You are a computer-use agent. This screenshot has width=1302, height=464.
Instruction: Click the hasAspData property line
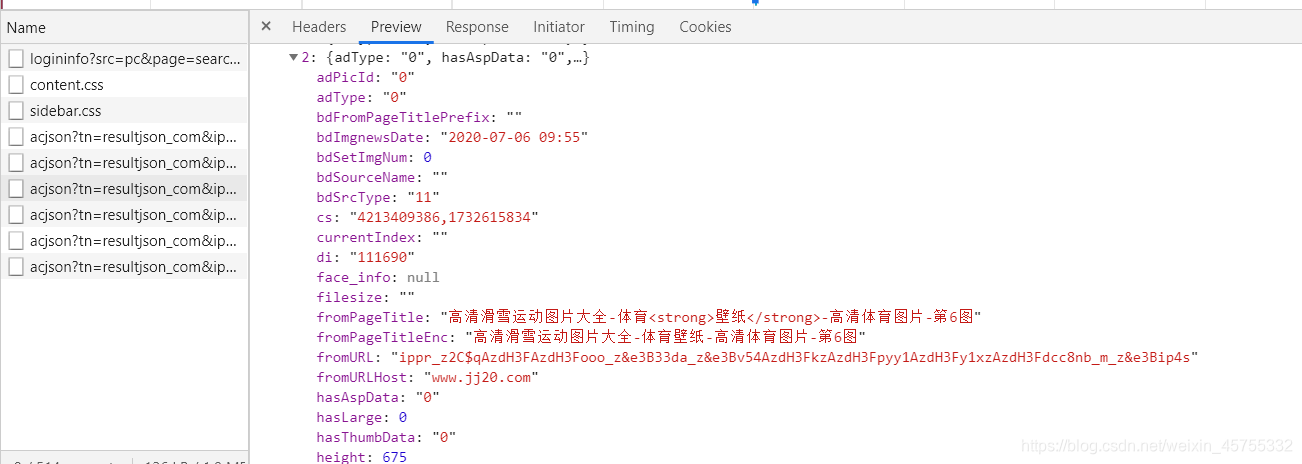click(378, 397)
